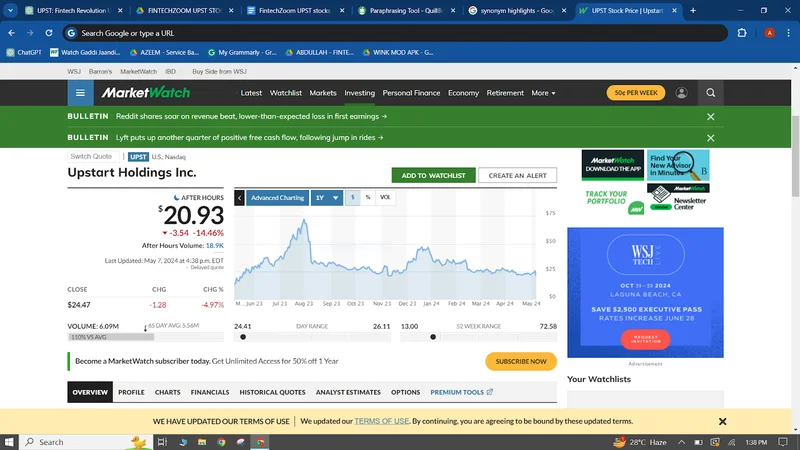Open the Lyft bulletin headline link
Screen dimensions: 800x450
click(249, 138)
